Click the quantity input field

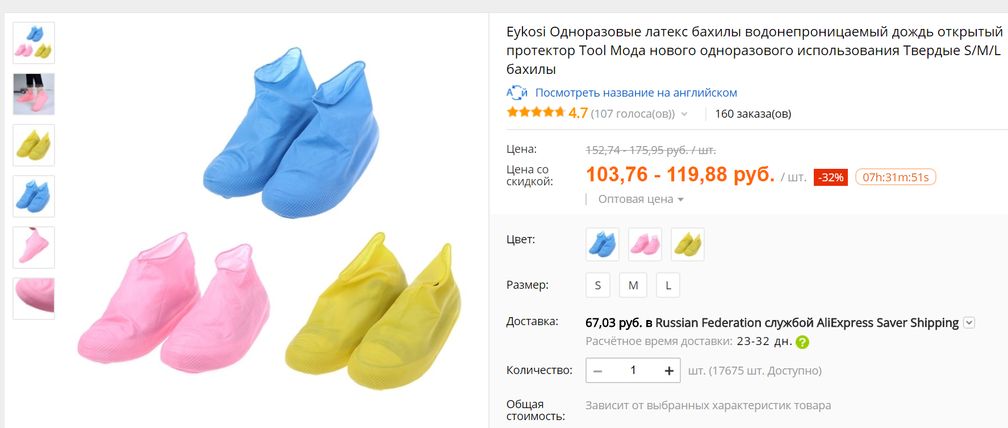coord(633,371)
